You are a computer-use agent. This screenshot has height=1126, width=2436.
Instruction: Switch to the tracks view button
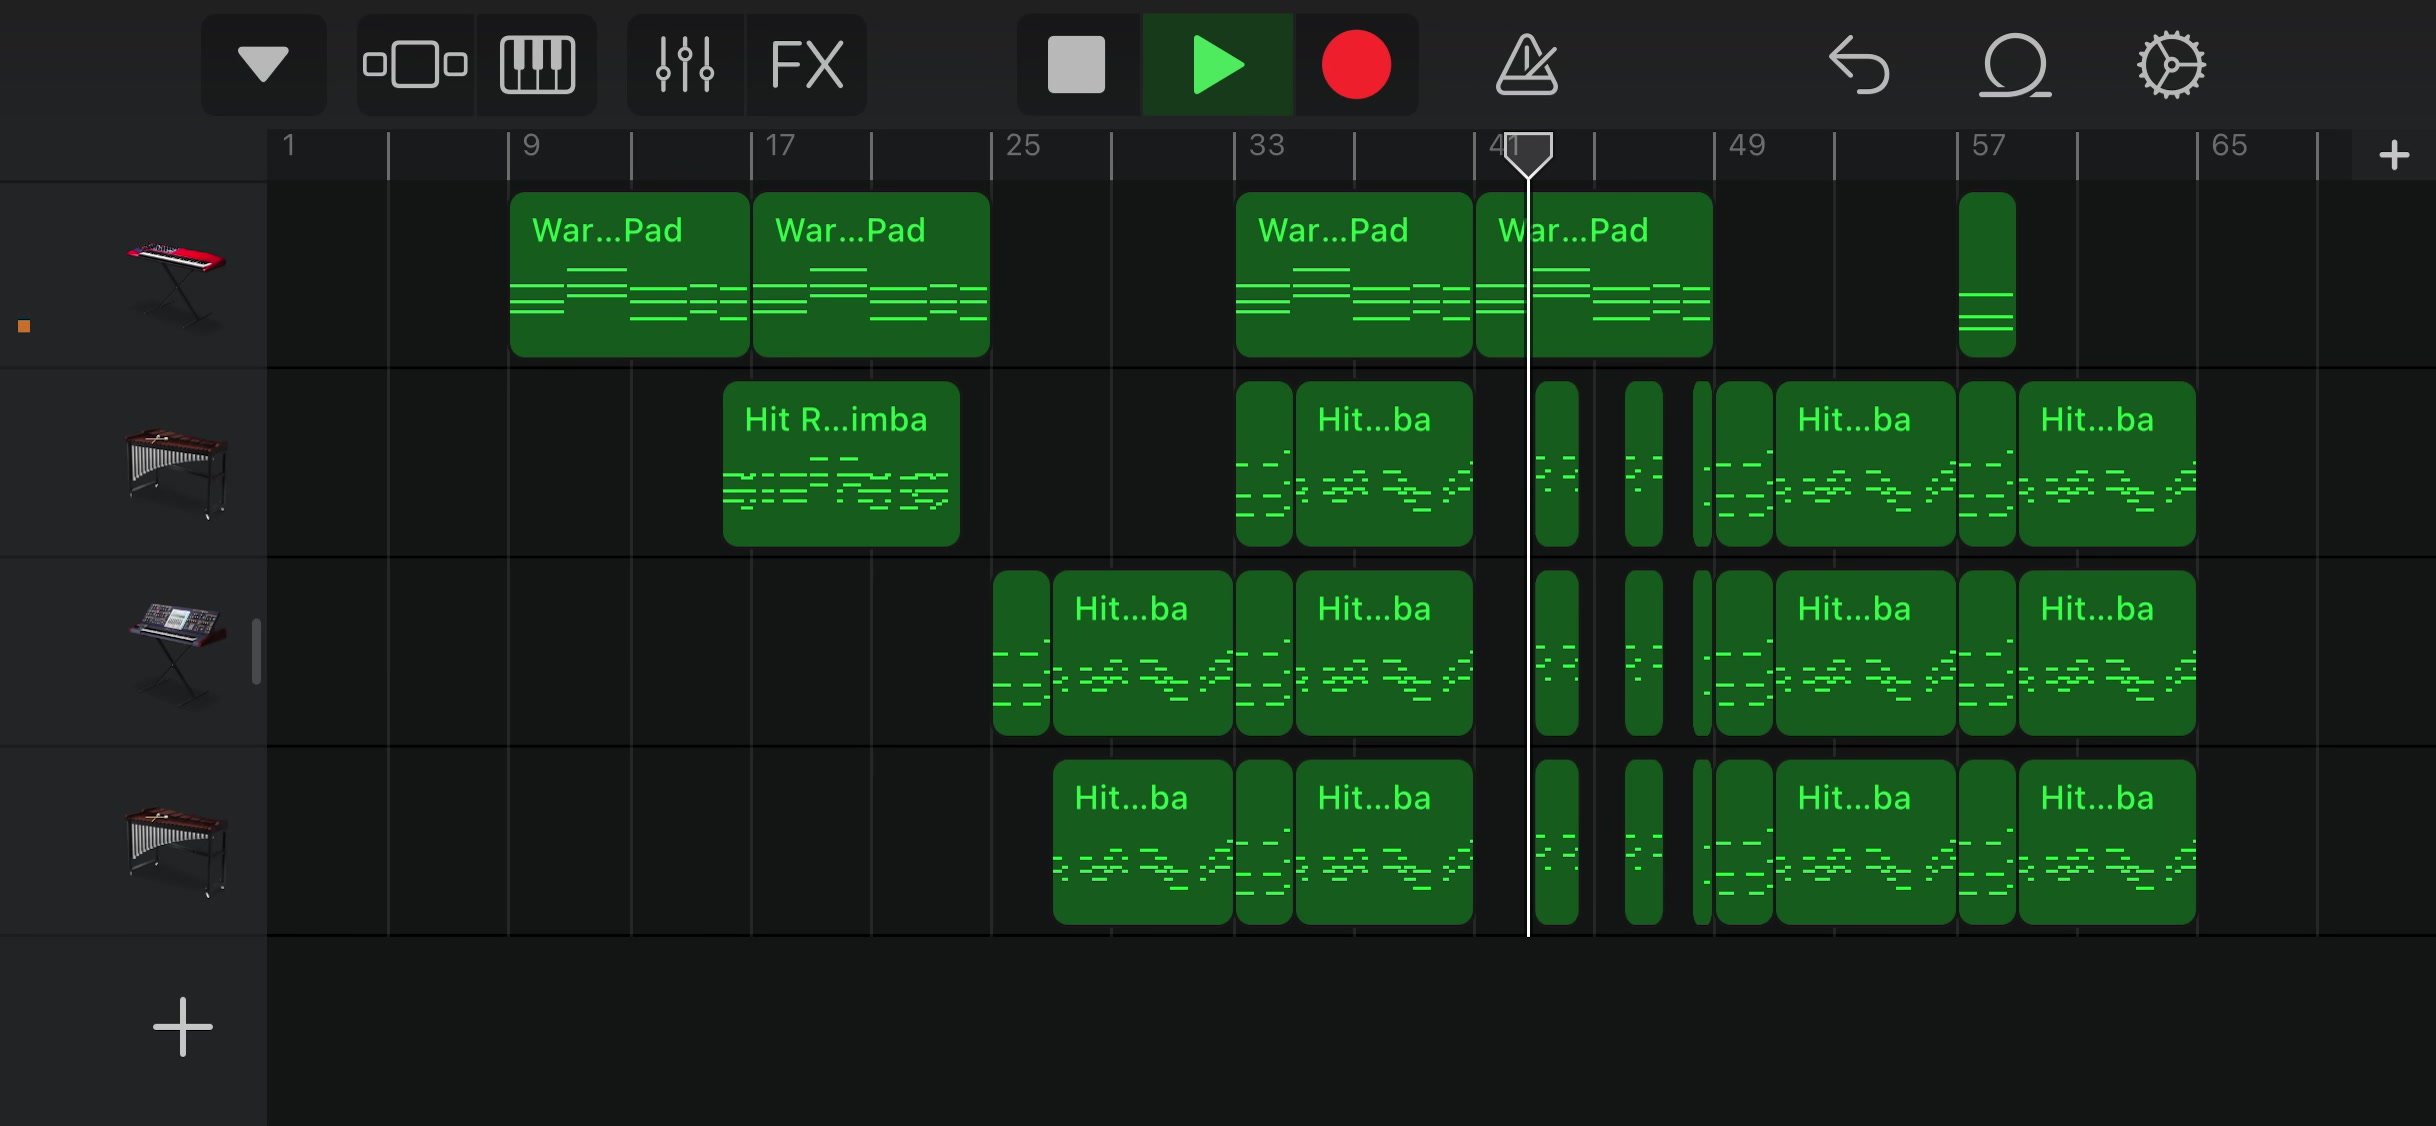(415, 65)
